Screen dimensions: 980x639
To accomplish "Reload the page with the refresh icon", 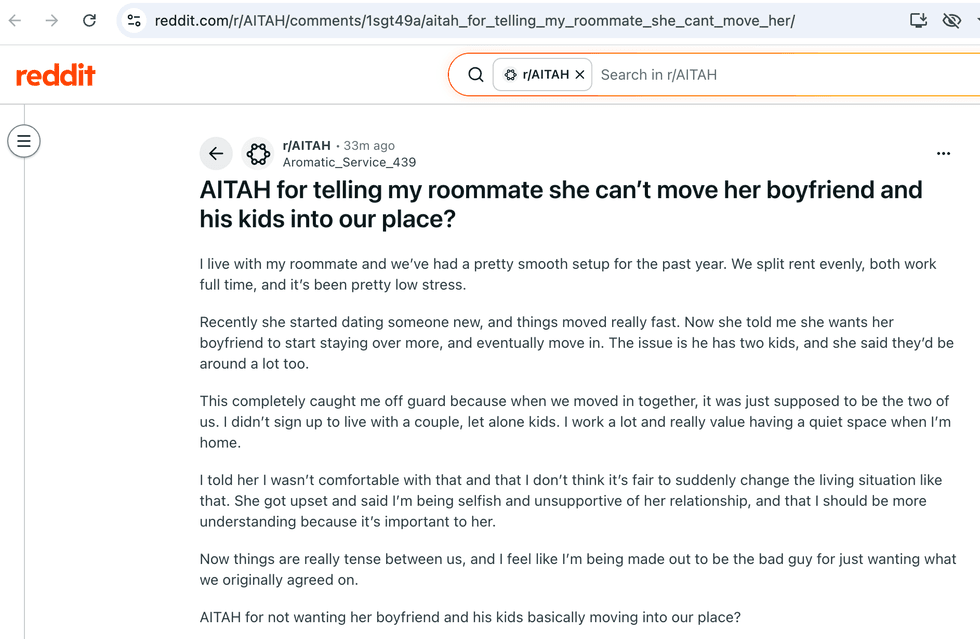I will 89,21.
